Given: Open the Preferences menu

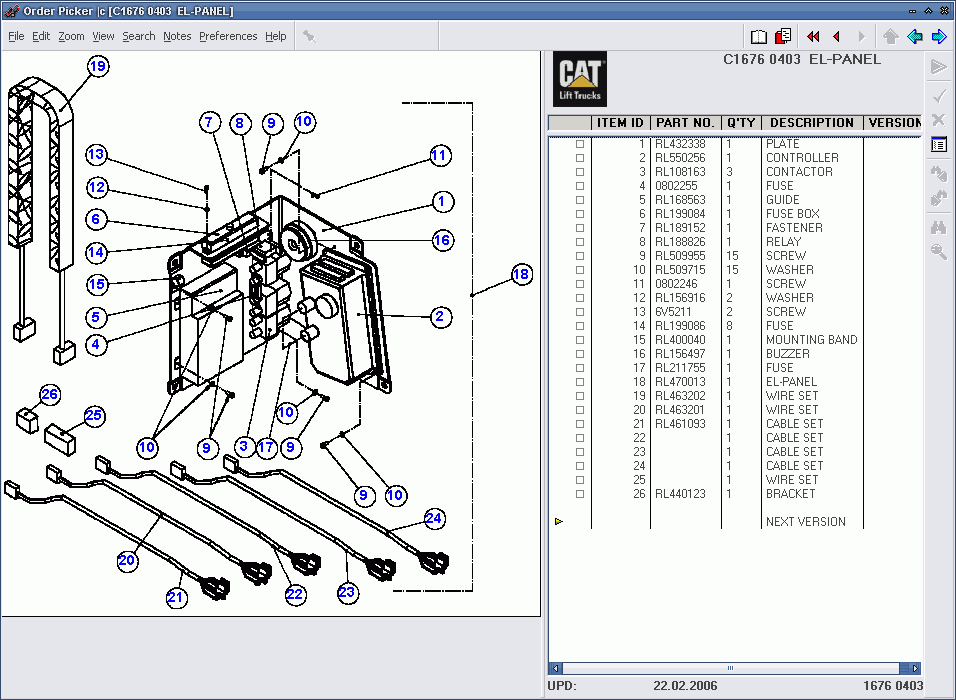Looking at the screenshot, I should [x=228, y=36].
